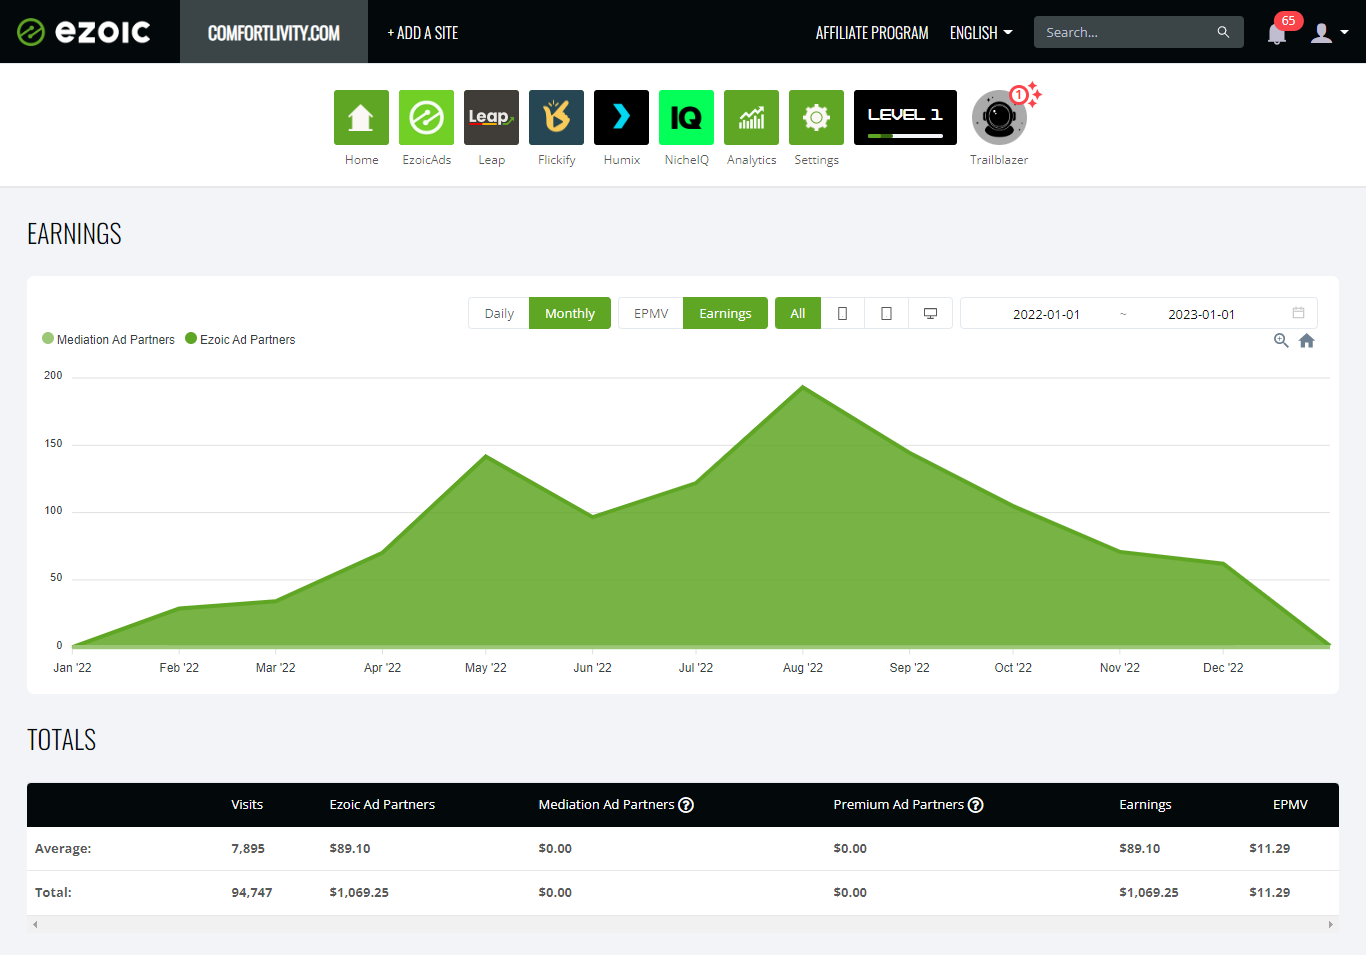The height and width of the screenshot is (955, 1366).
Task: Click the Earnings column header
Action: [x=1145, y=804]
